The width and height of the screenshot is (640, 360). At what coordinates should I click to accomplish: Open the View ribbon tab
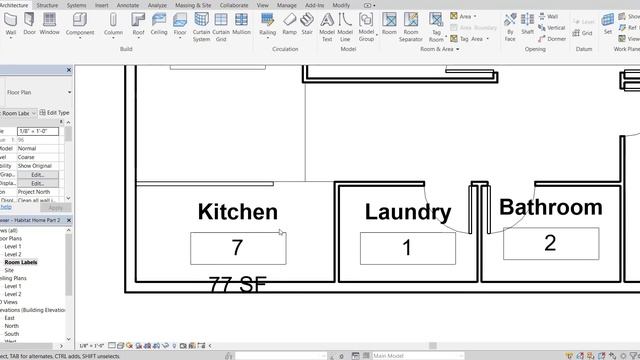click(262, 5)
